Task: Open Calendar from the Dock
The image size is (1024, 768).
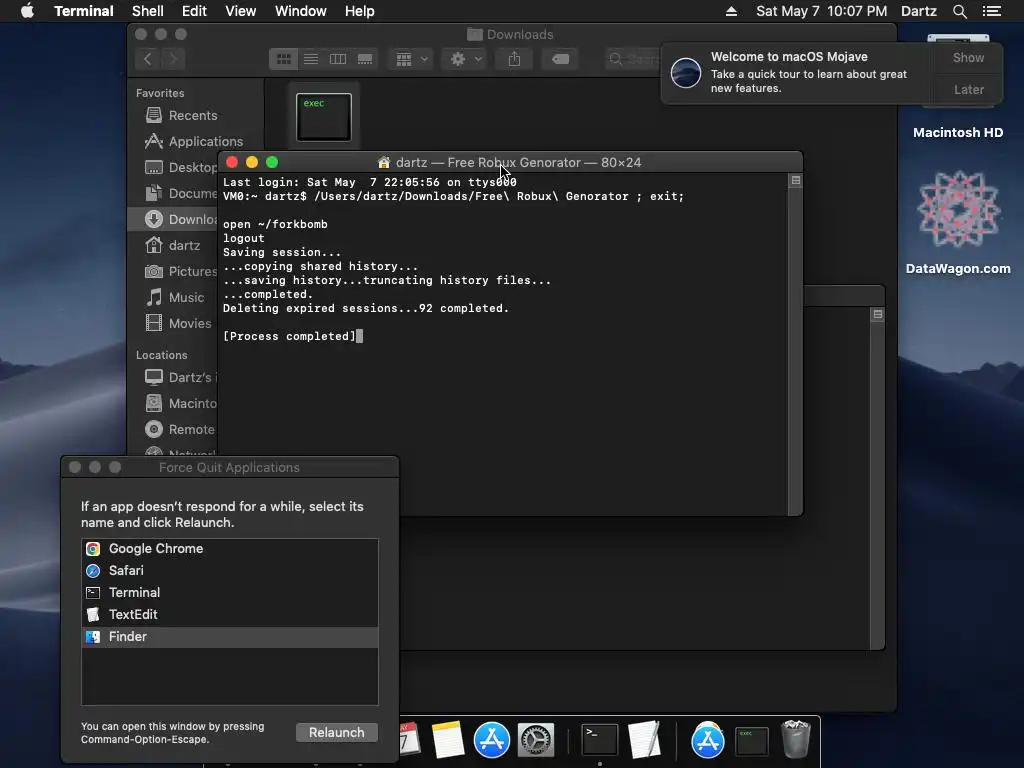Action: click(409, 740)
